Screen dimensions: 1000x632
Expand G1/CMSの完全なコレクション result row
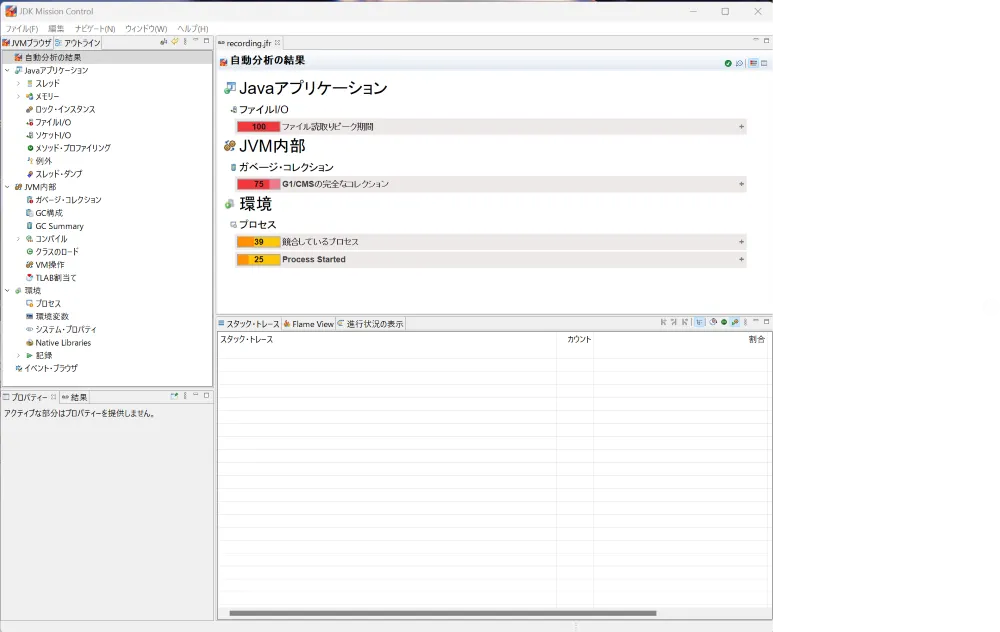click(741, 184)
